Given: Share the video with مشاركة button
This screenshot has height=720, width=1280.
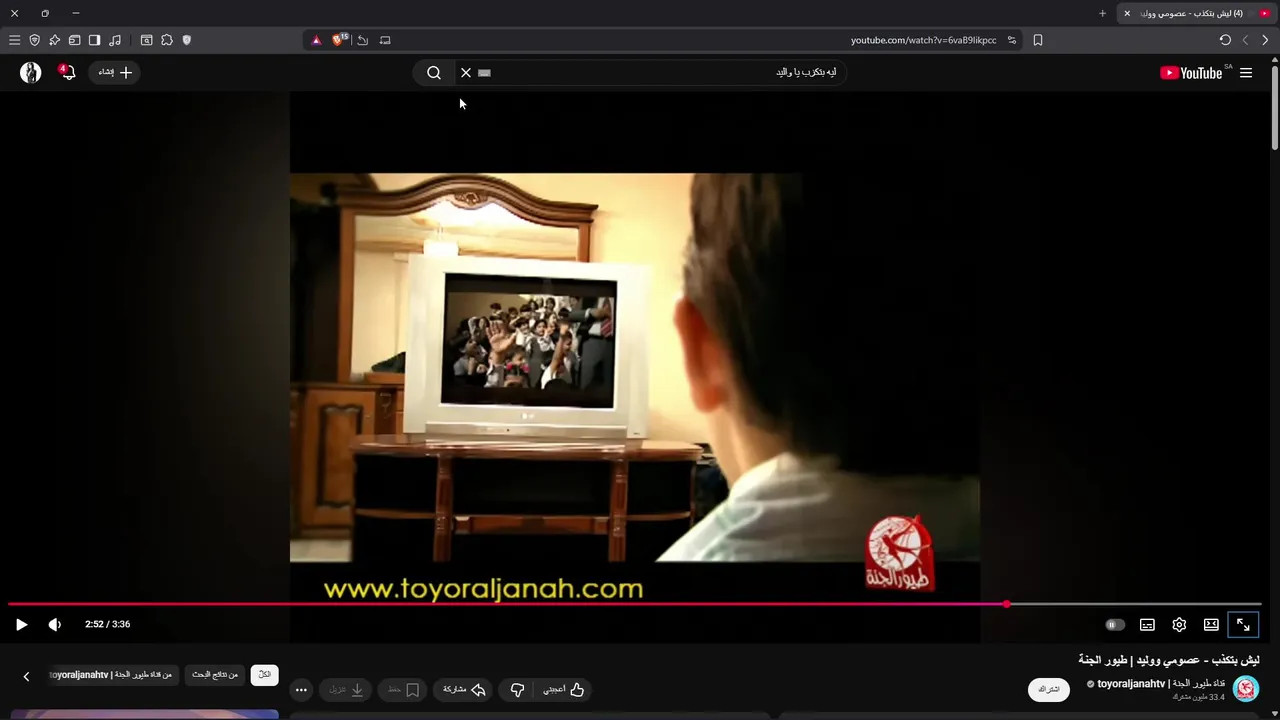Looking at the screenshot, I should [x=465, y=690].
